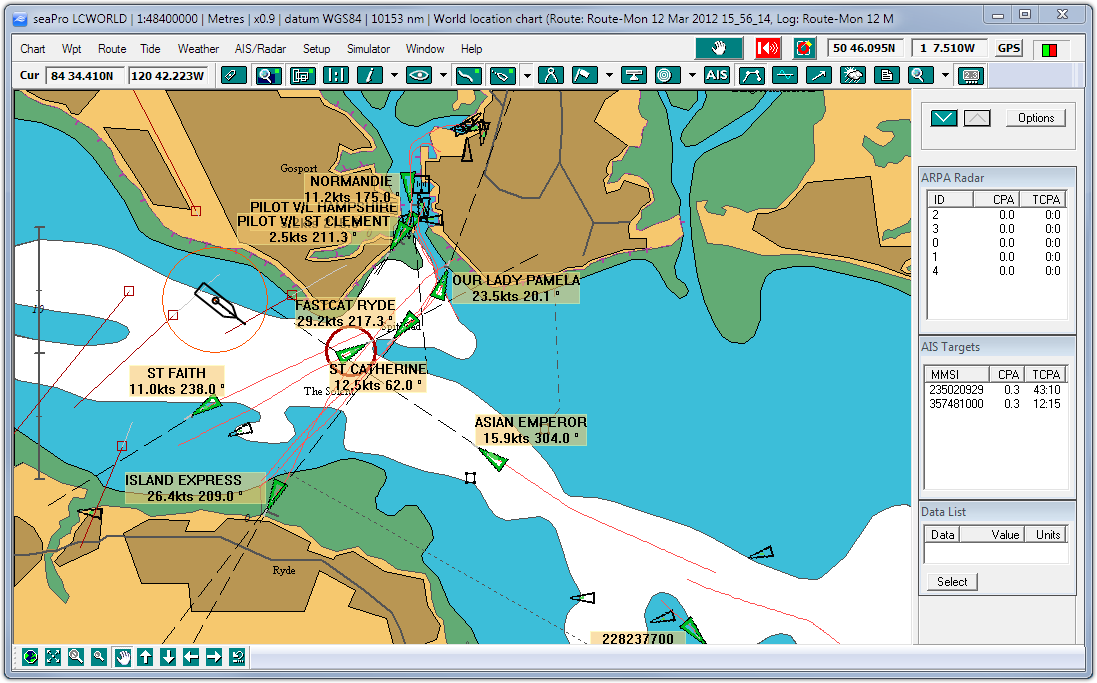Open the Setup menu

[316, 49]
